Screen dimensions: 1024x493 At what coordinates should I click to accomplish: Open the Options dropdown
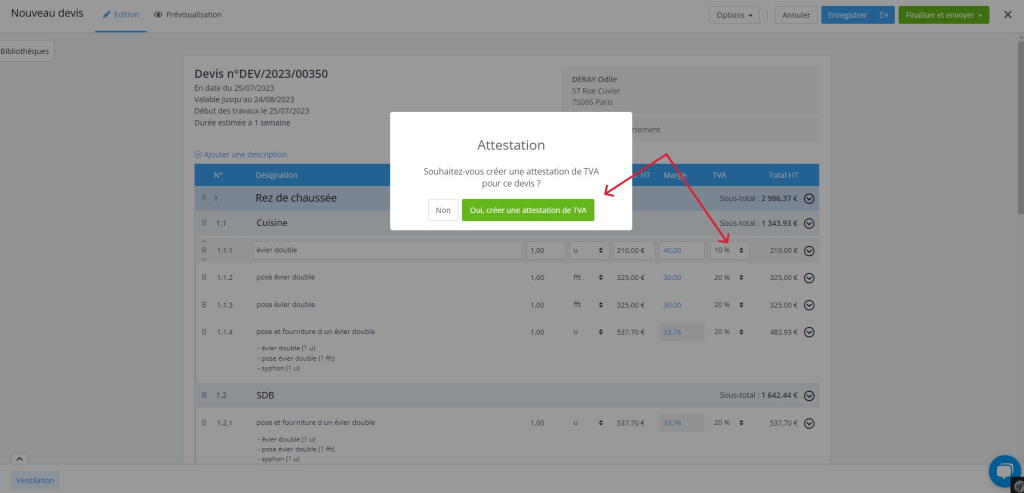pos(734,15)
